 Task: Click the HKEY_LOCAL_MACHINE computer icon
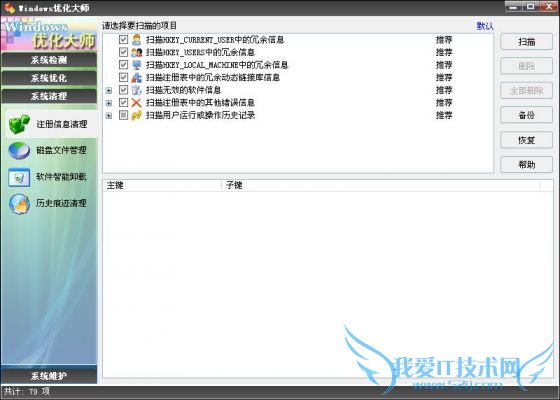click(x=136, y=65)
